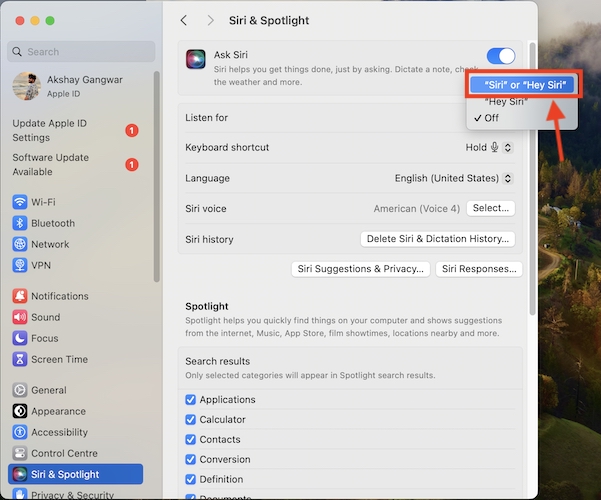The image size is (601, 500).
Task: Click Akshay Gangwar profile picture
Action: coord(26,86)
